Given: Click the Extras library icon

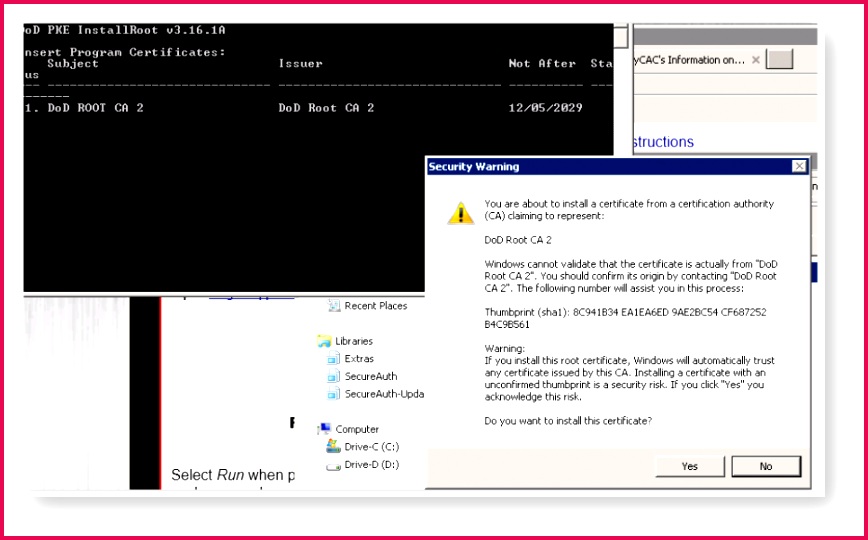Looking at the screenshot, I should point(333,359).
